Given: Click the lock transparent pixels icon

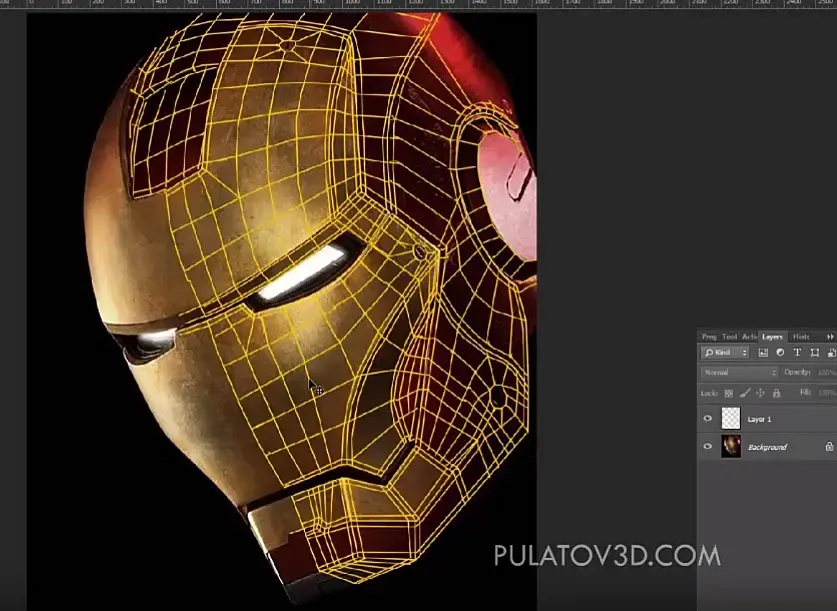Looking at the screenshot, I should 729,393.
